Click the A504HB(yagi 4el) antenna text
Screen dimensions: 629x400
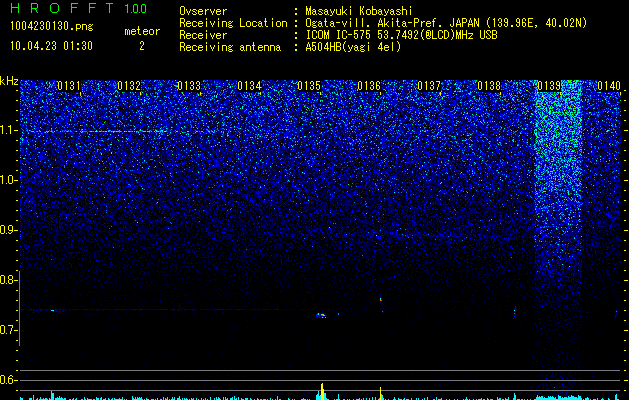click(353, 47)
